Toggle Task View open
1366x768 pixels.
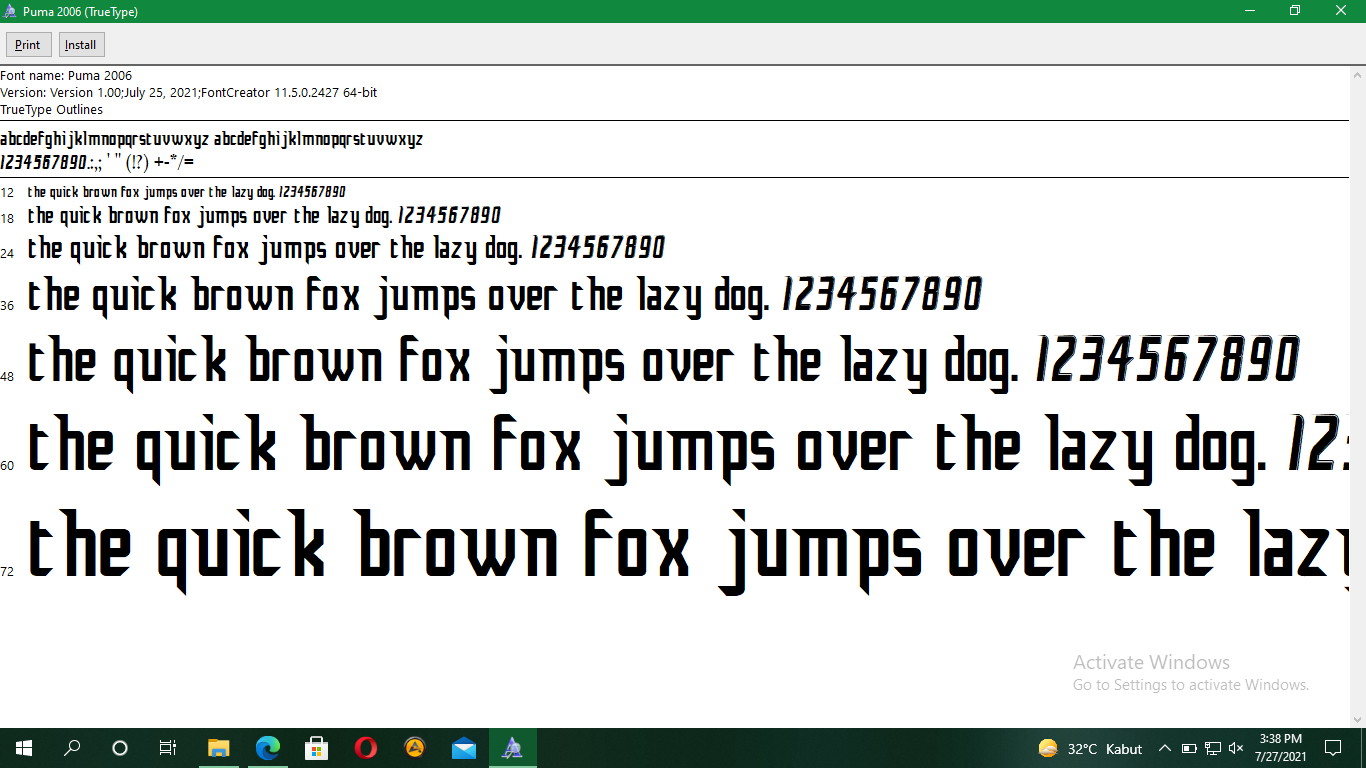[x=167, y=747]
